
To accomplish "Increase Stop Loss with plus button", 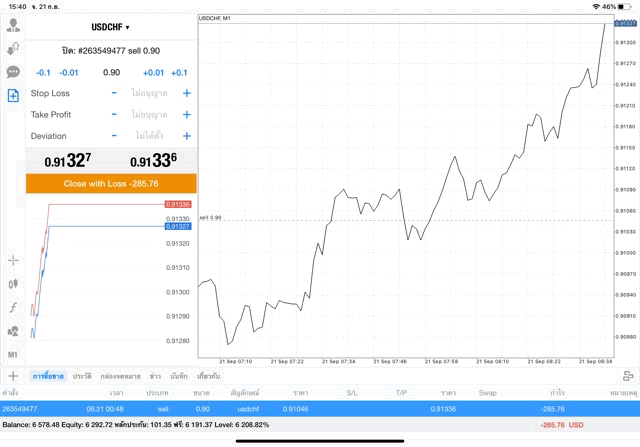I will 186,93.
